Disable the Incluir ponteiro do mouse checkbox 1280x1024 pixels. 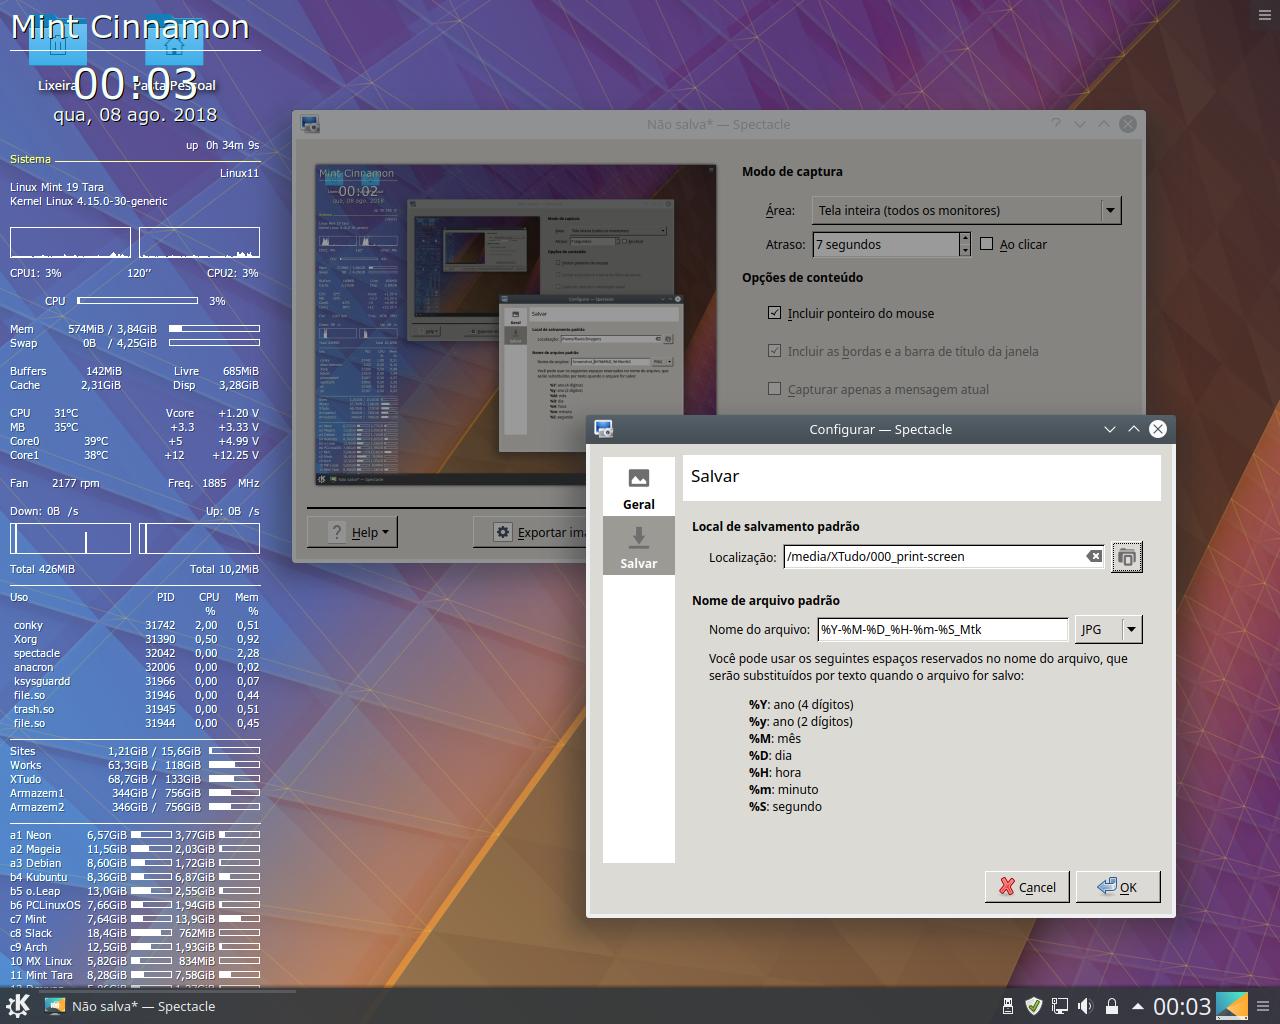[x=774, y=312]
